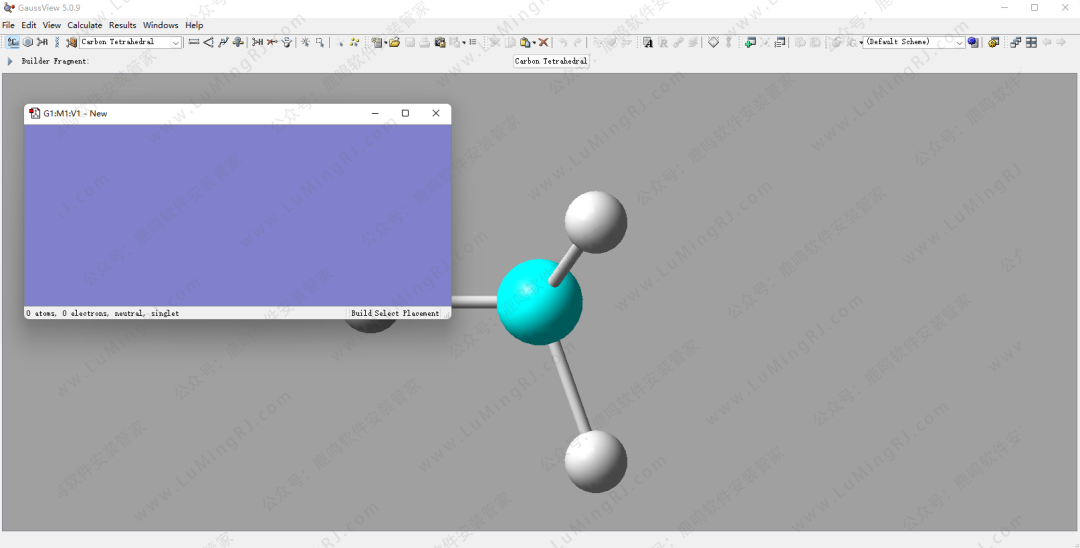Select the R-Group Fragment tool
This screenshot has height=548, width=1080.
click(x=42, y=42)
